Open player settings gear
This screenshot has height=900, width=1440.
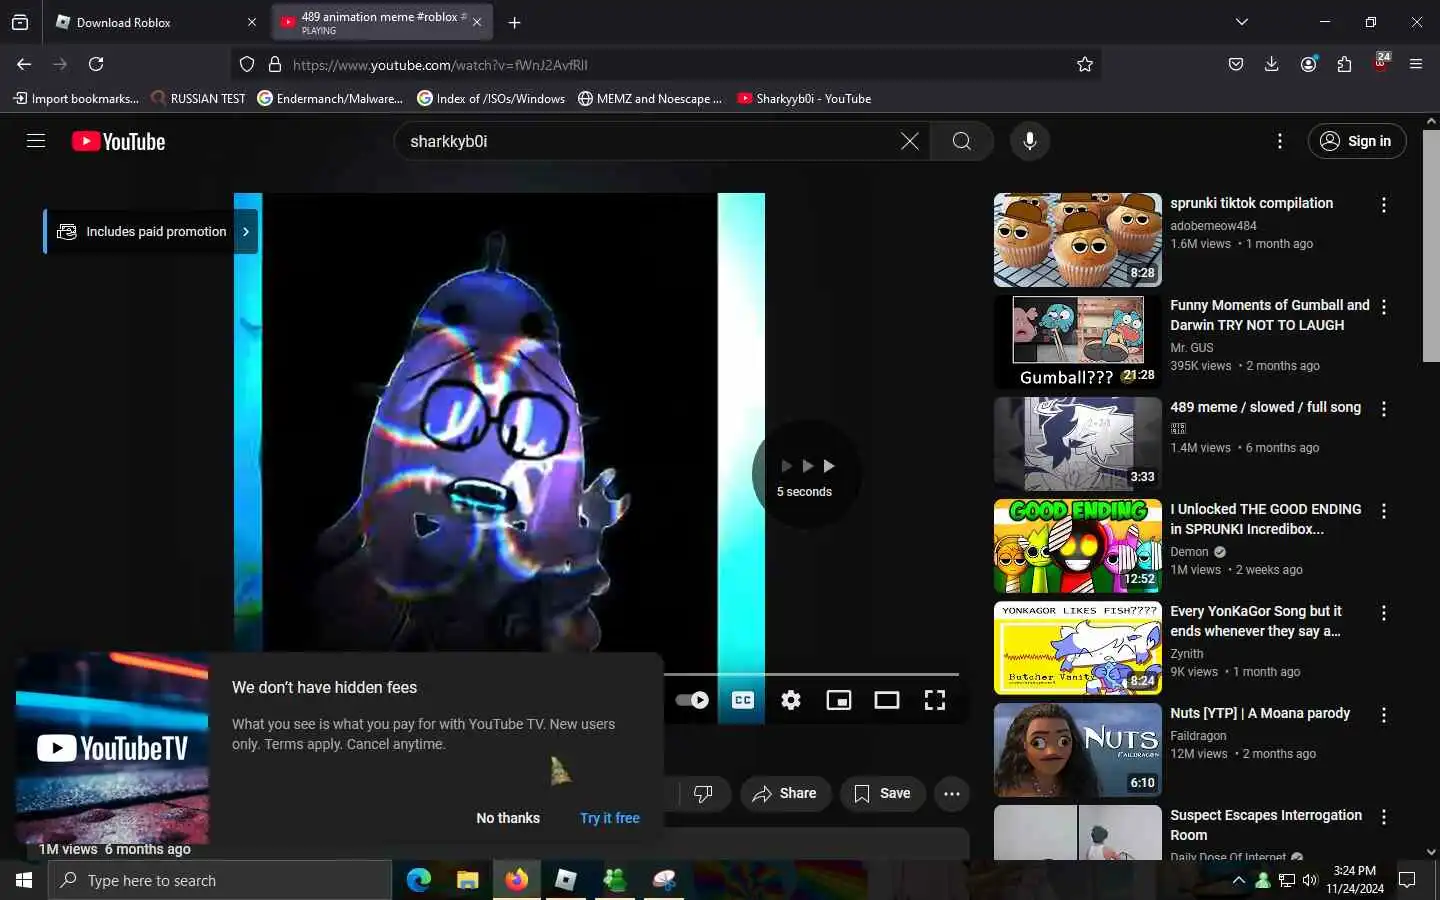pos(791,700)
